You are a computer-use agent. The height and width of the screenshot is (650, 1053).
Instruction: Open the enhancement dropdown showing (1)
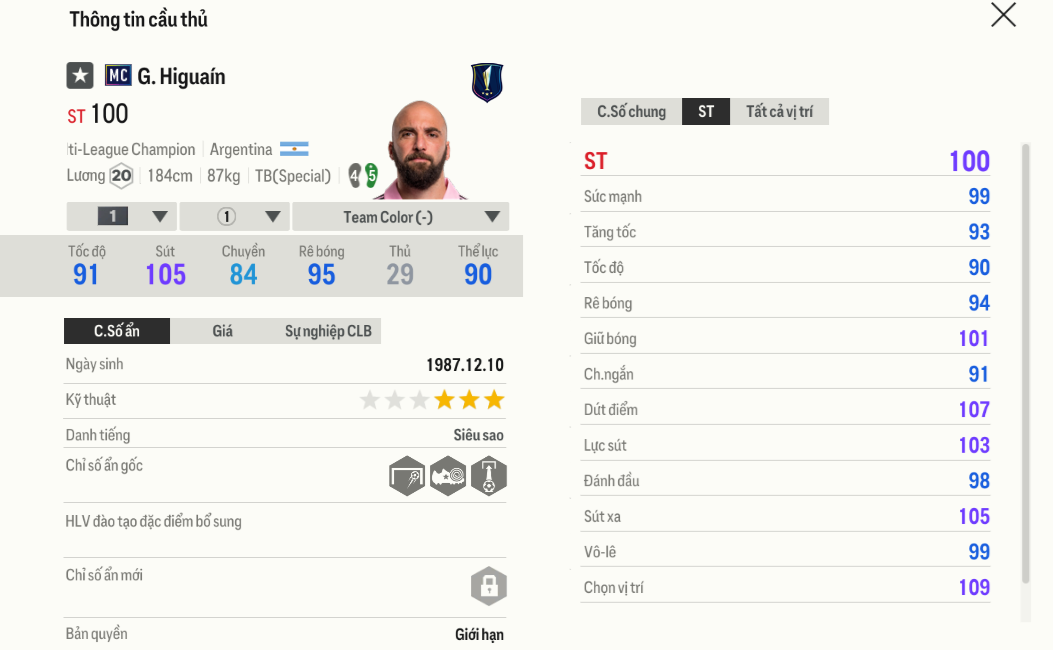click(232, 216)
